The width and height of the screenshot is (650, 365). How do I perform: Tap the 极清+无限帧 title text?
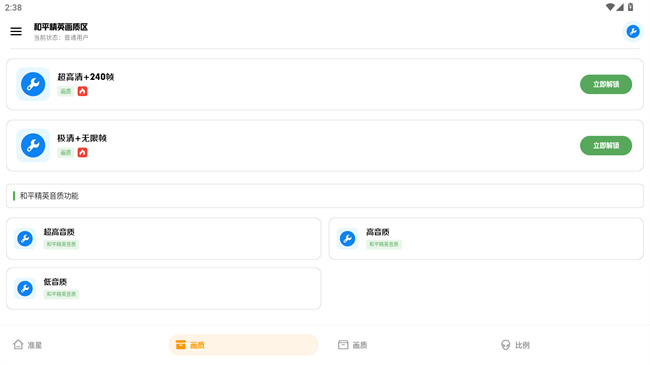click(82, 138)
